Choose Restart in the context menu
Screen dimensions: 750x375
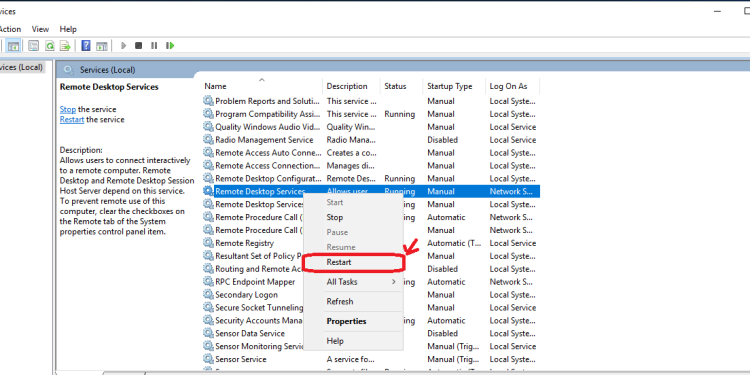tap(353, 262)
